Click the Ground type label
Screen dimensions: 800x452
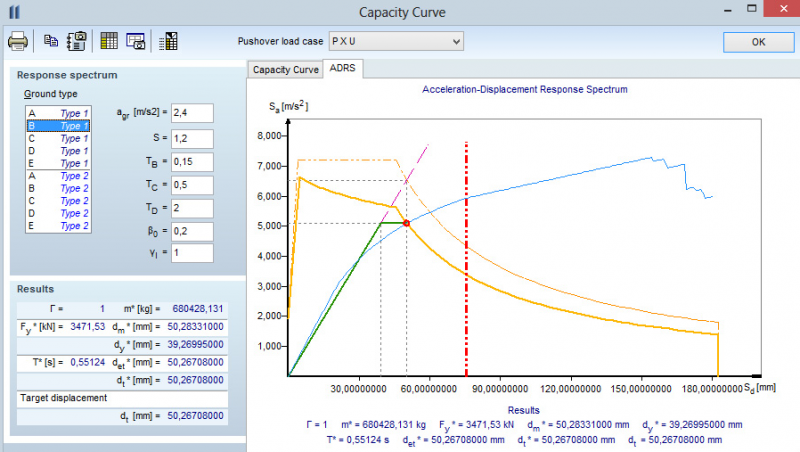(51, 94)
